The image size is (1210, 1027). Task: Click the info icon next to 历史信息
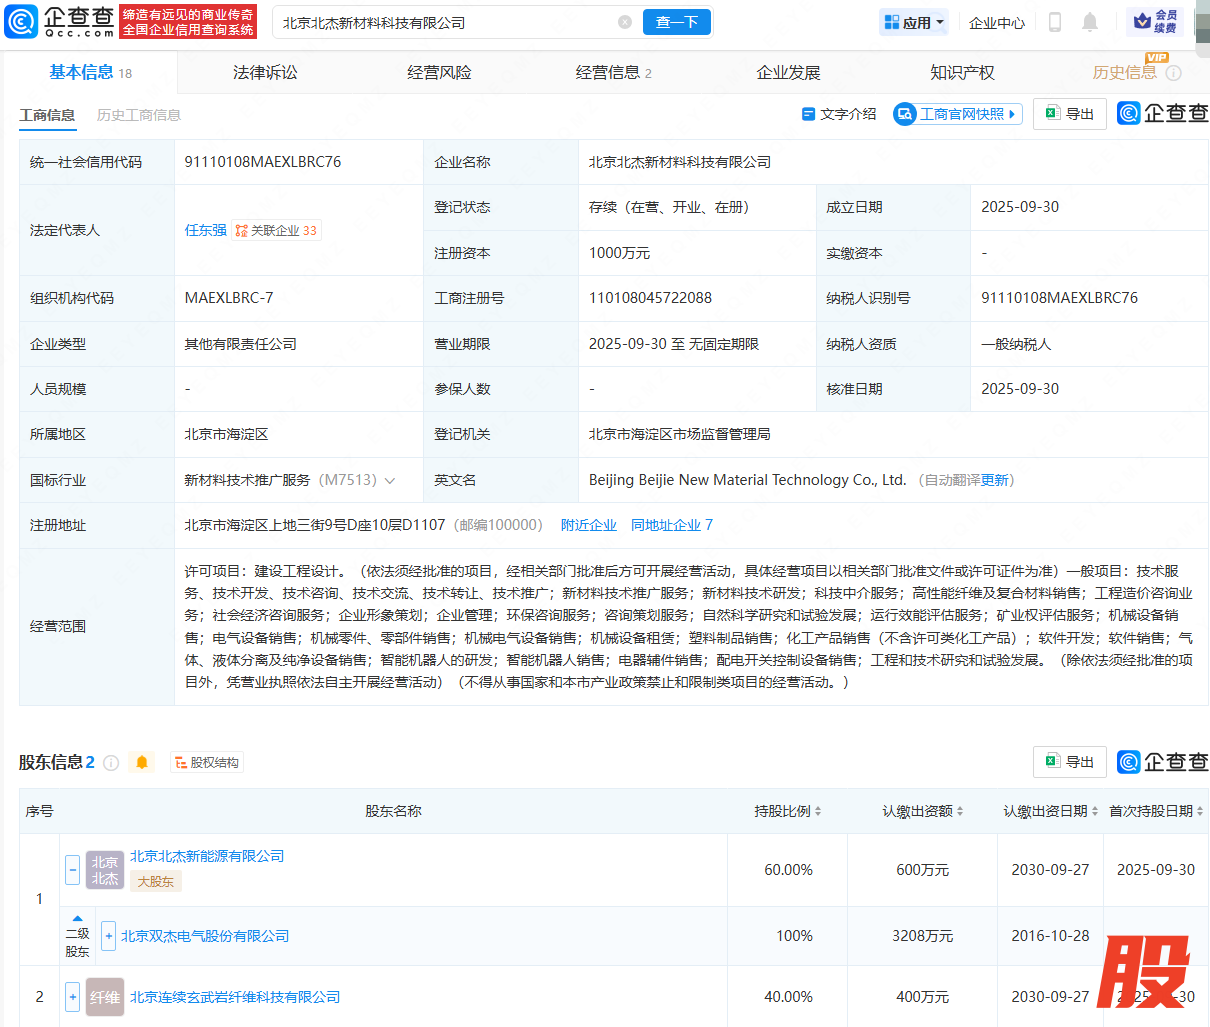click(x=1174, y=73)
